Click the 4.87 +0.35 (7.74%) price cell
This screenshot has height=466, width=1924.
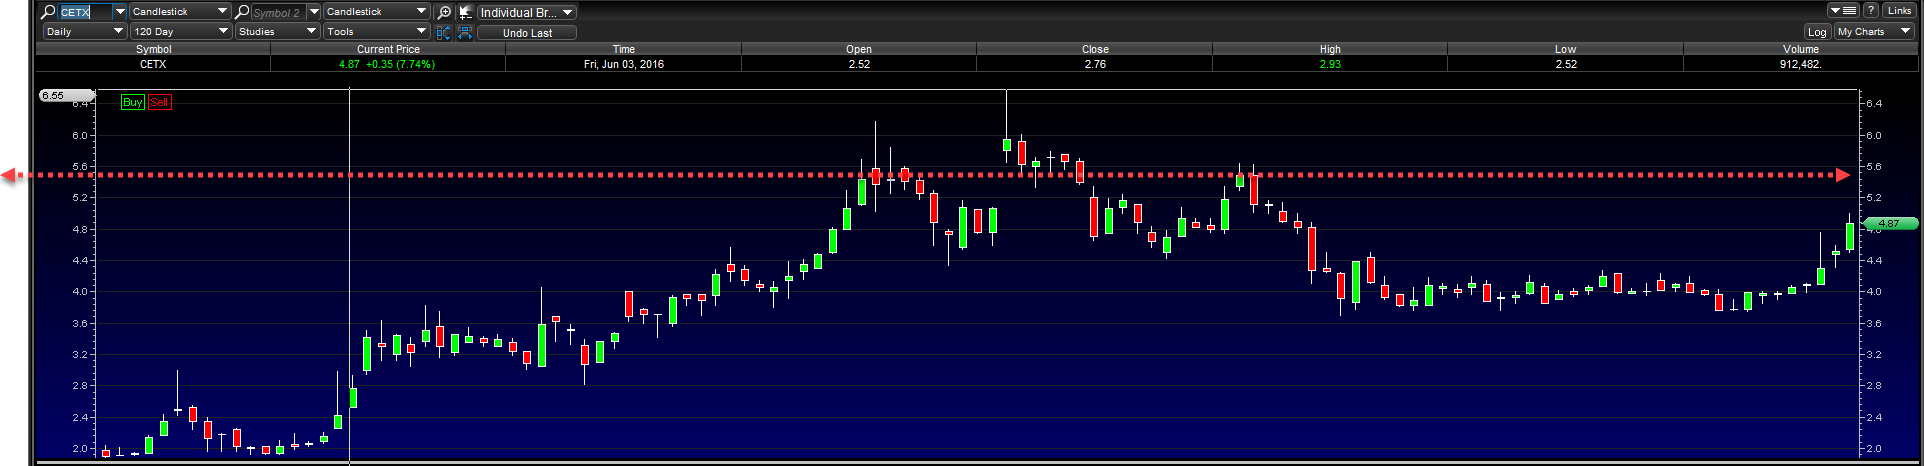tap(387, 64)
